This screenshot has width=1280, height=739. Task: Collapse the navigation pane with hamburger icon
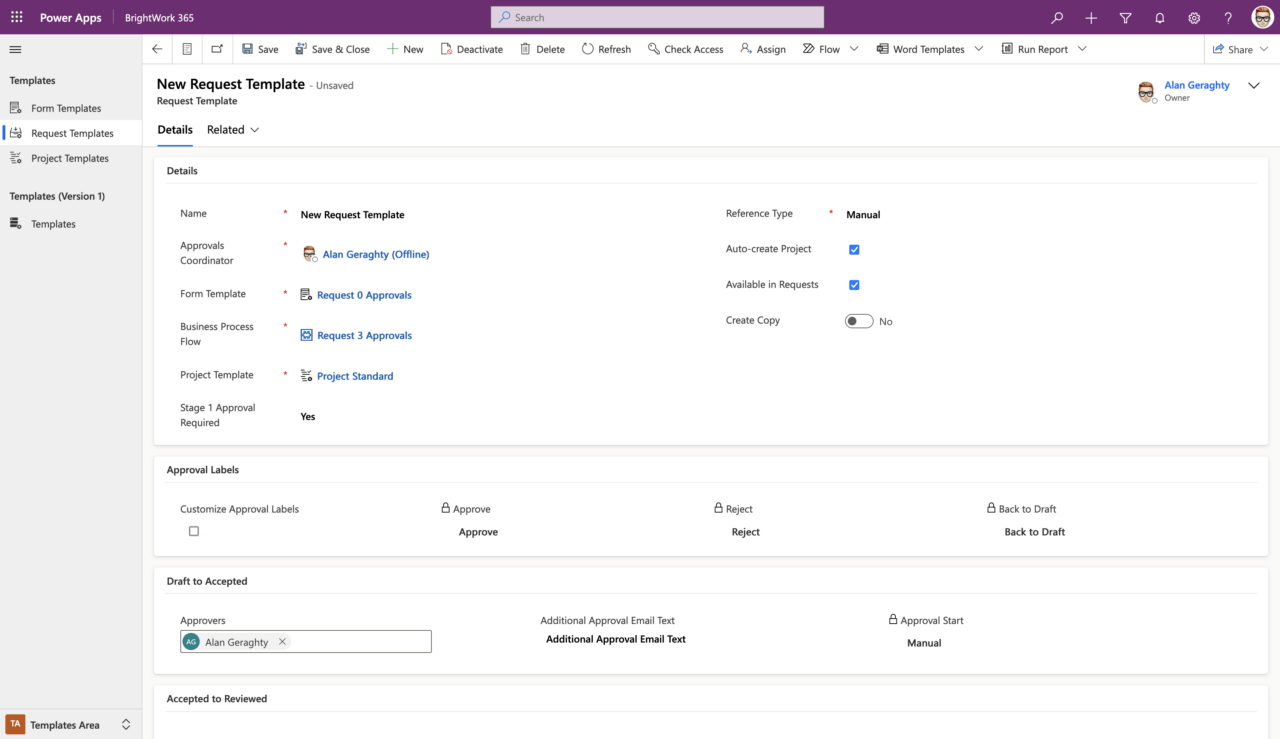[x=15, y=48]
